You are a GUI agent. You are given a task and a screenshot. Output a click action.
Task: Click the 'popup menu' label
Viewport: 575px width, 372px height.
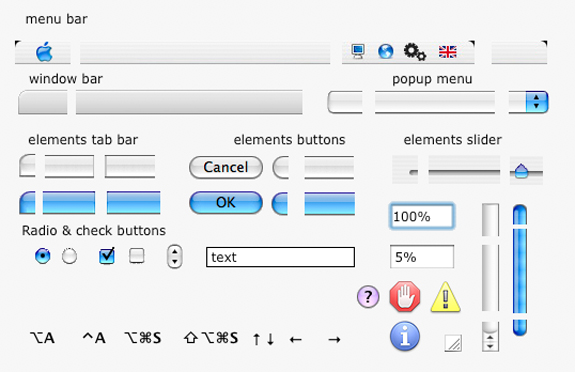coord(432,79)
